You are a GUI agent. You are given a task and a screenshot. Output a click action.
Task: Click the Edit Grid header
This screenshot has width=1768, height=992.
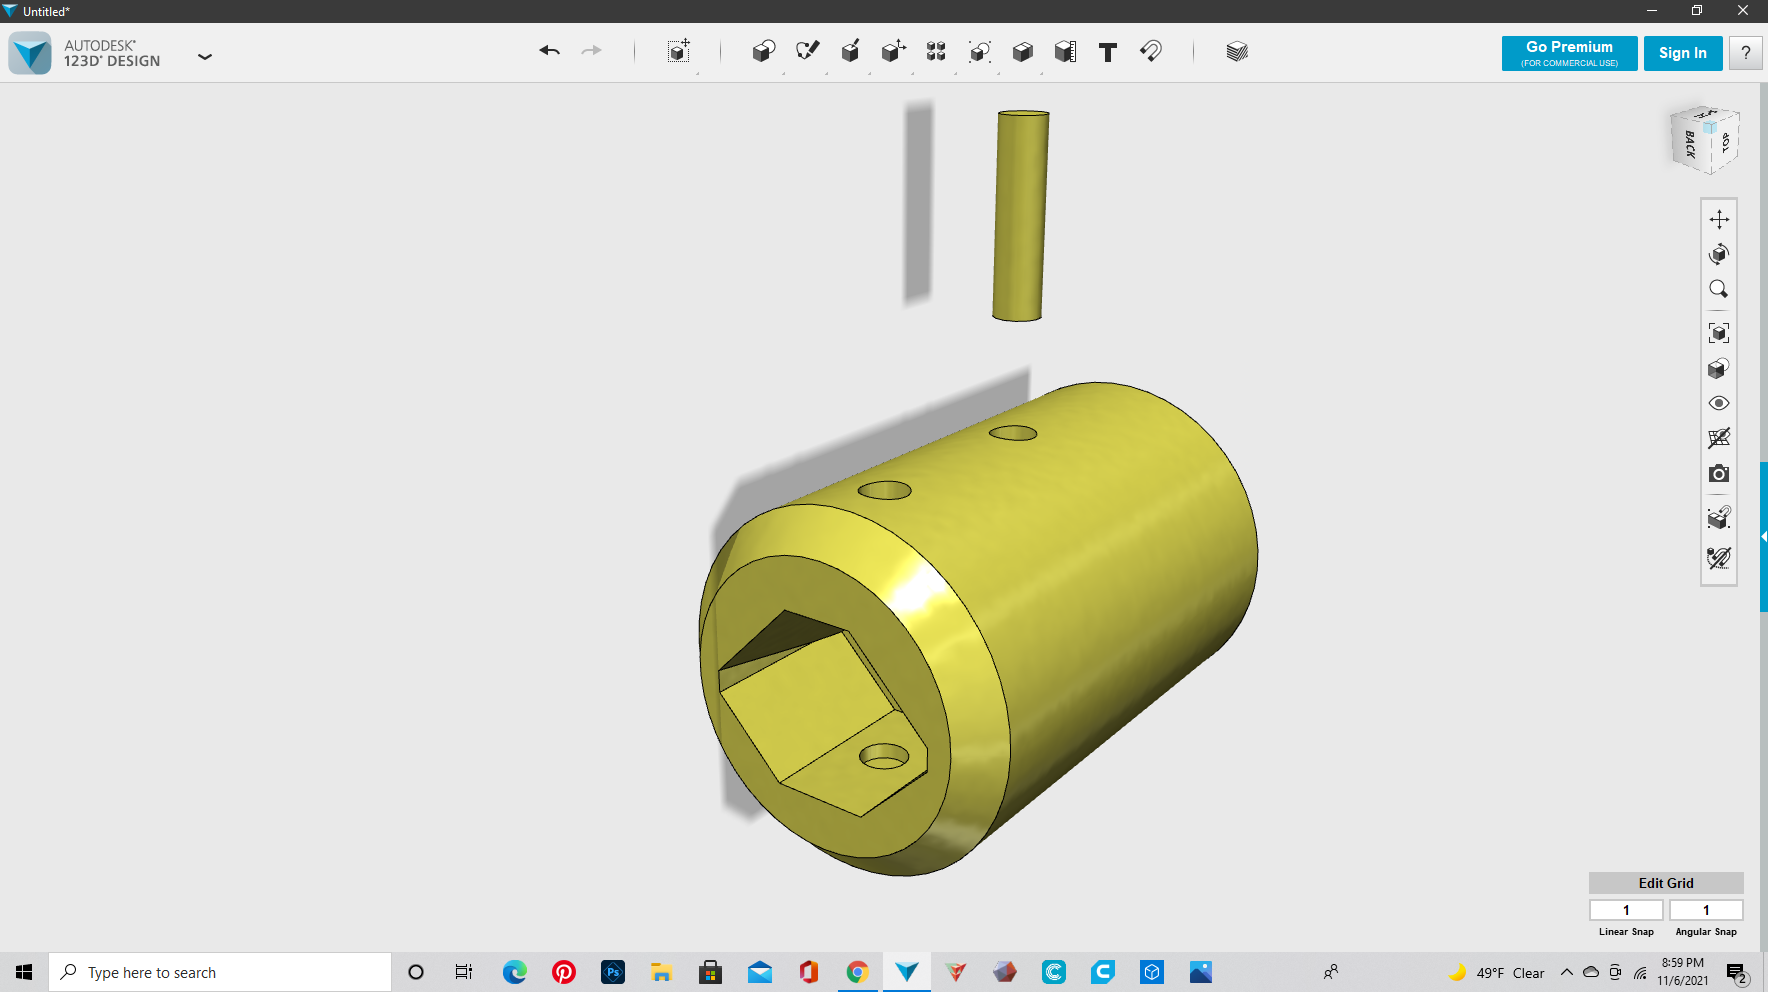tap(1665, 883)
